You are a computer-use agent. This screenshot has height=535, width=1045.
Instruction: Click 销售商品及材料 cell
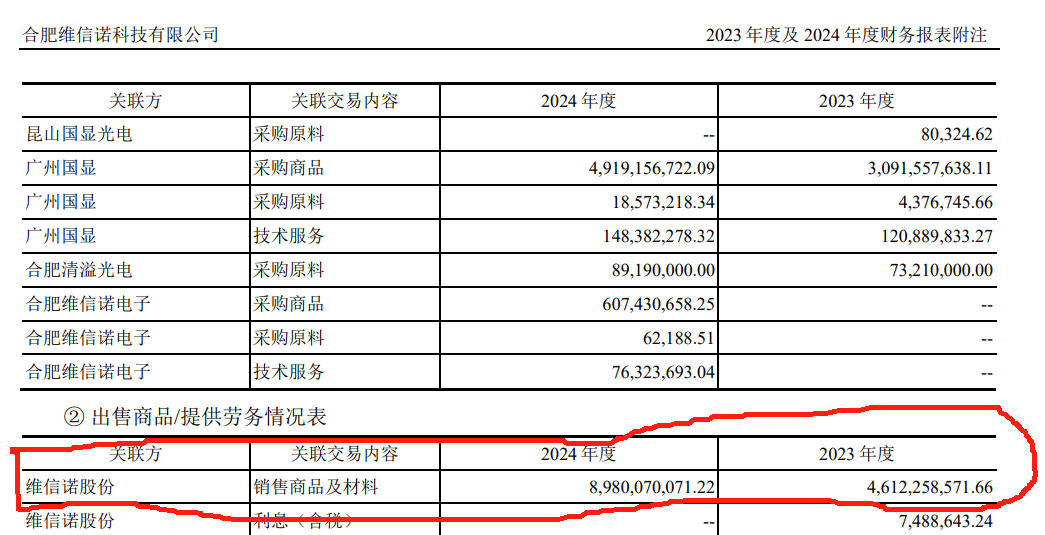click(x=315, y=487)
